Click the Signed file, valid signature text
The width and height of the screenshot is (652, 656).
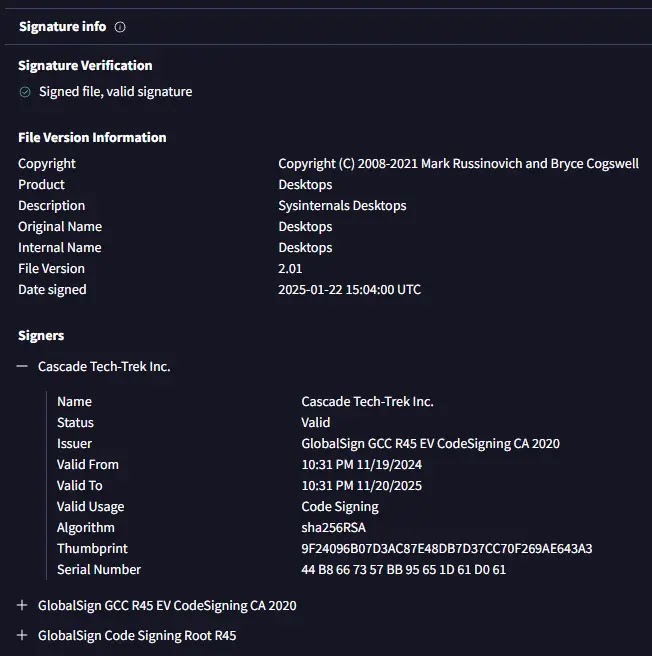[x=115, y=91]
